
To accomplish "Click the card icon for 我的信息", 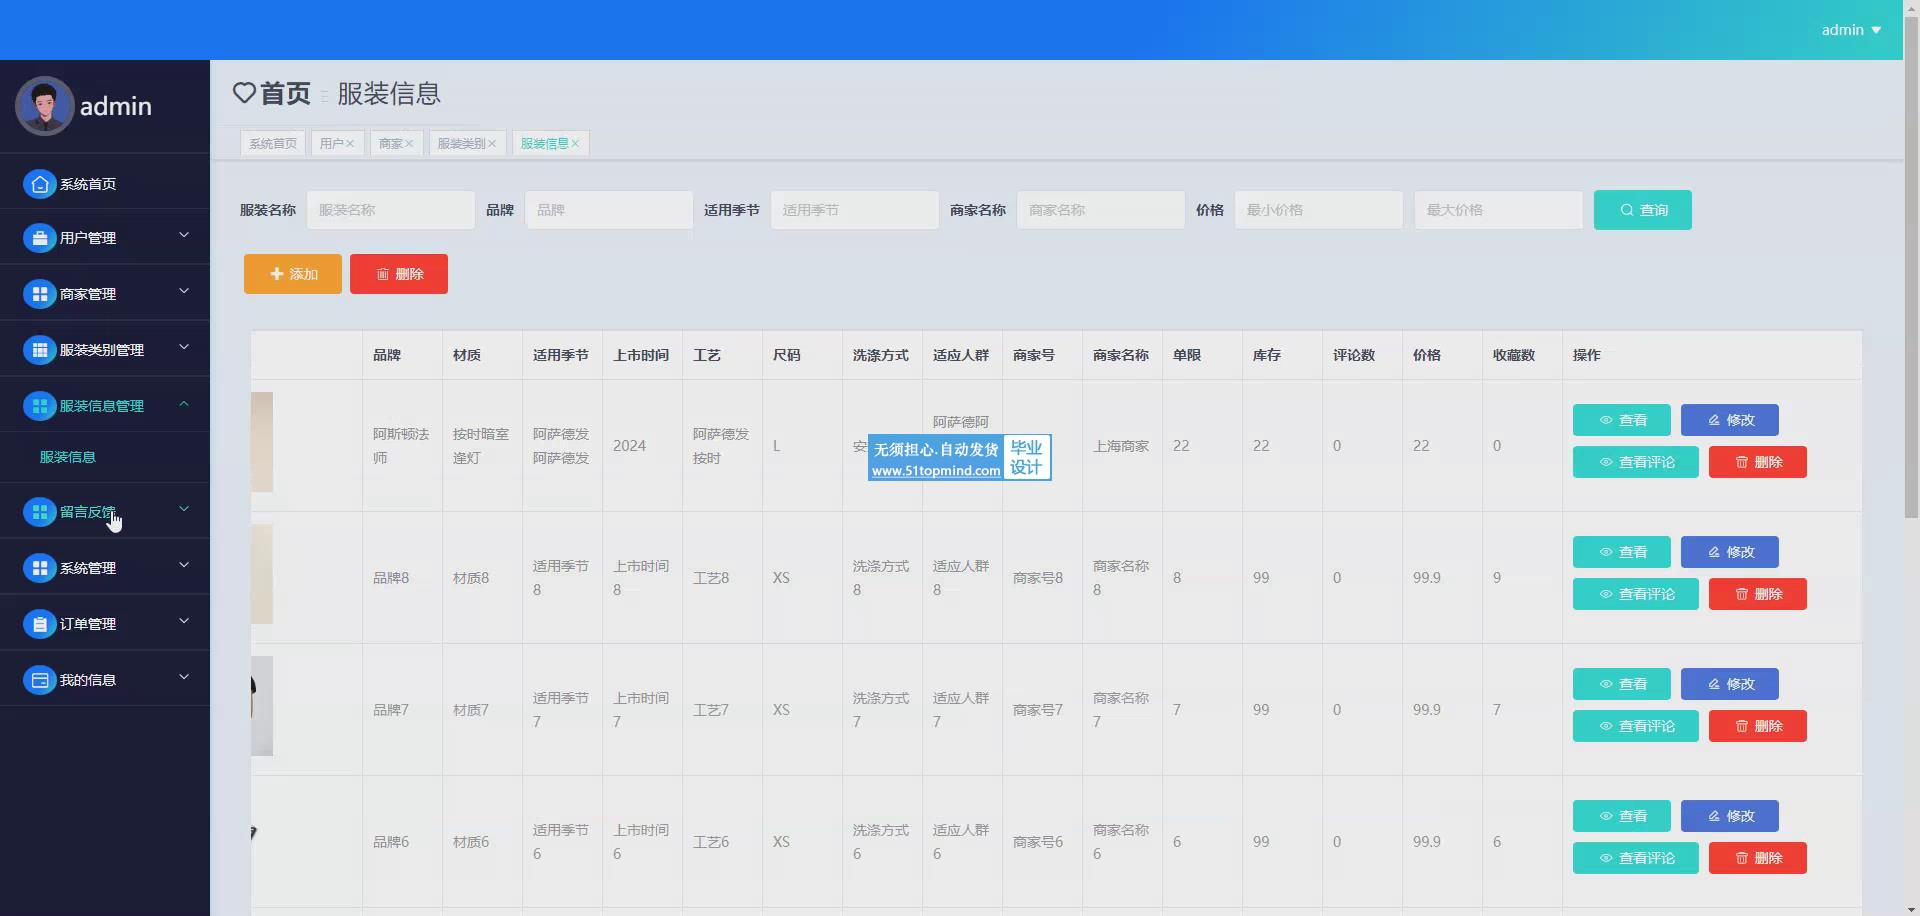I will coord(40,680).
